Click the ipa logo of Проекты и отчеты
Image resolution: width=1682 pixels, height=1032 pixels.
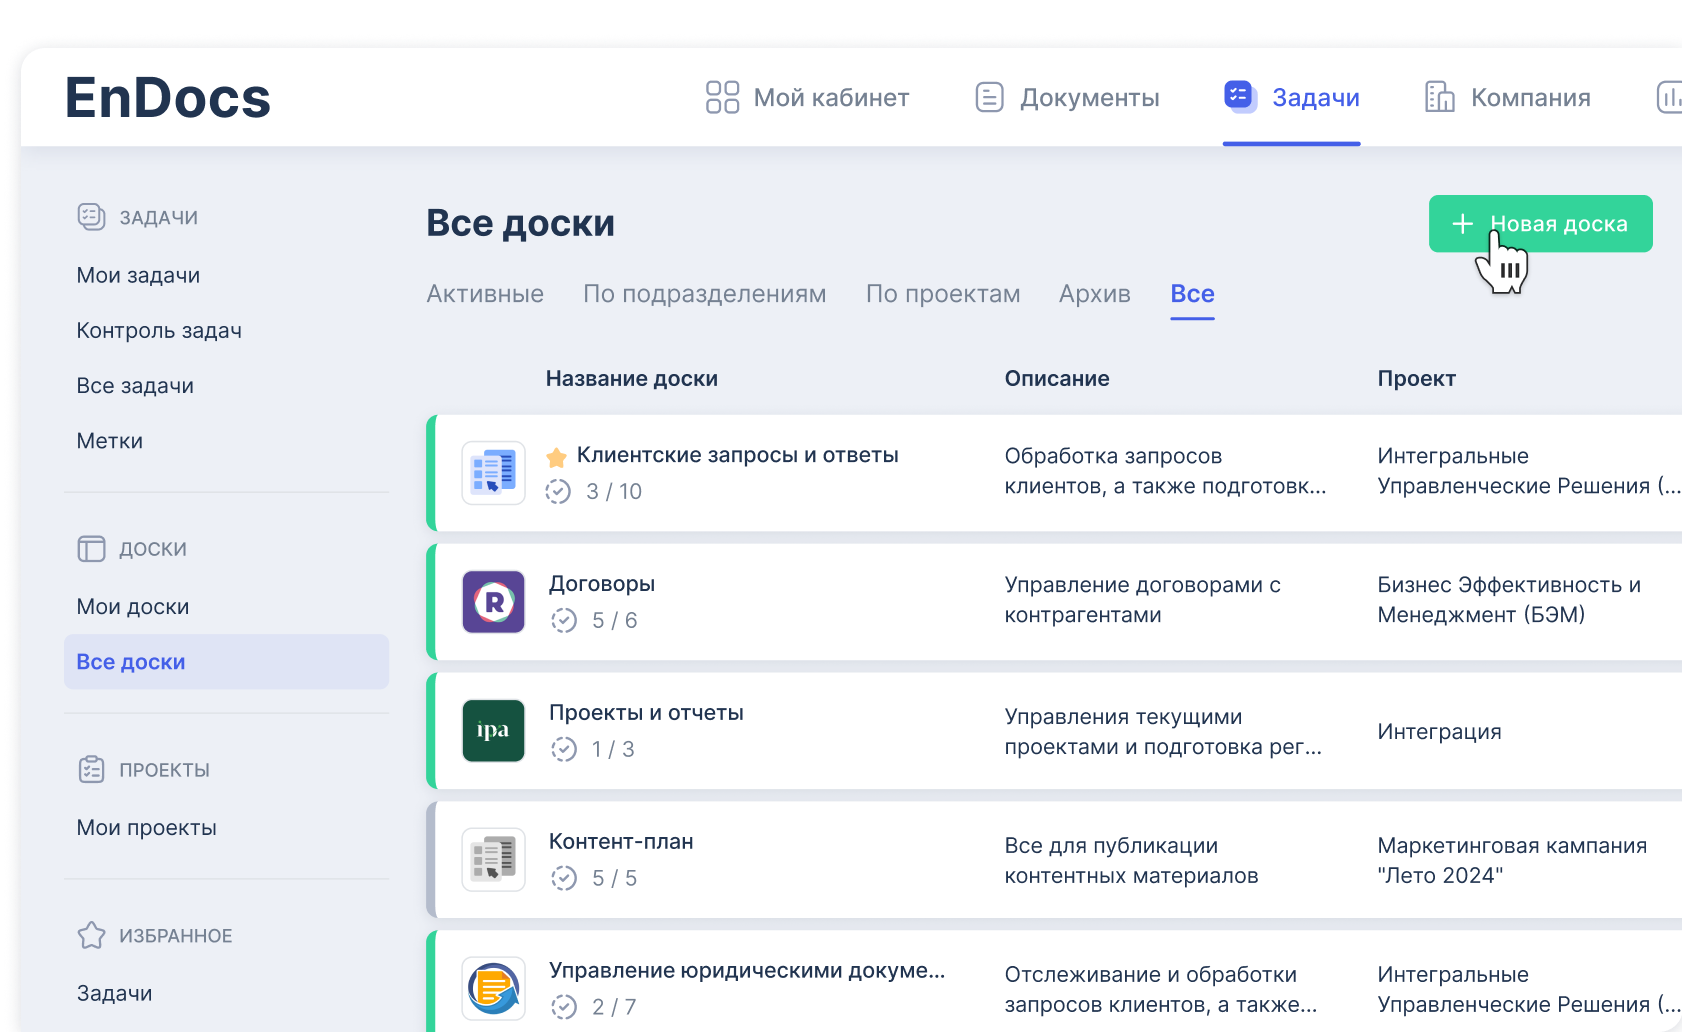pos(493,731)
